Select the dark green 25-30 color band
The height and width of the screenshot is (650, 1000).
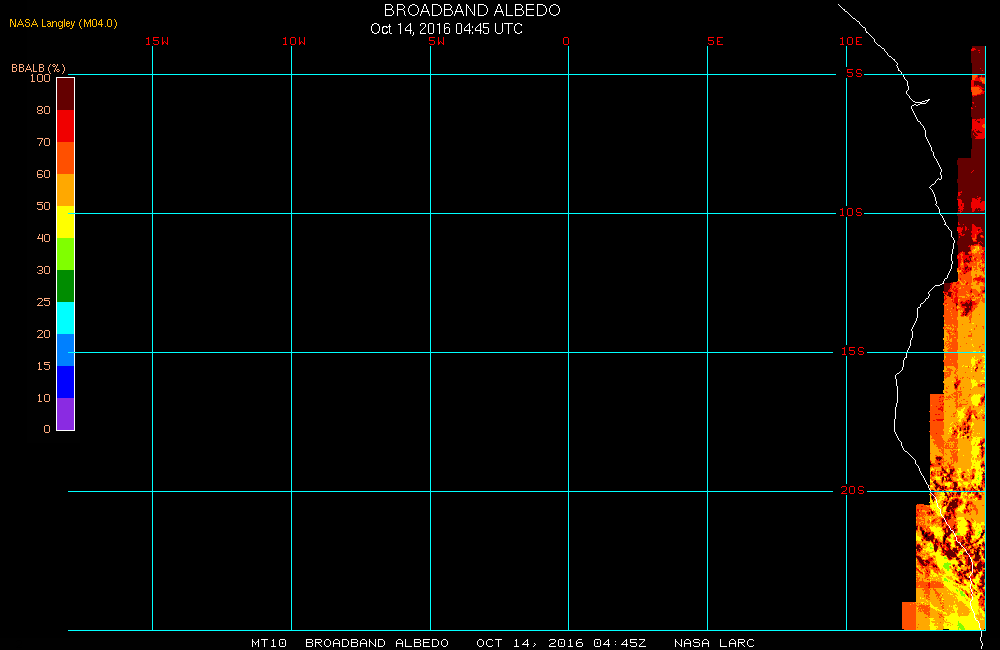[x=66, y=286]
